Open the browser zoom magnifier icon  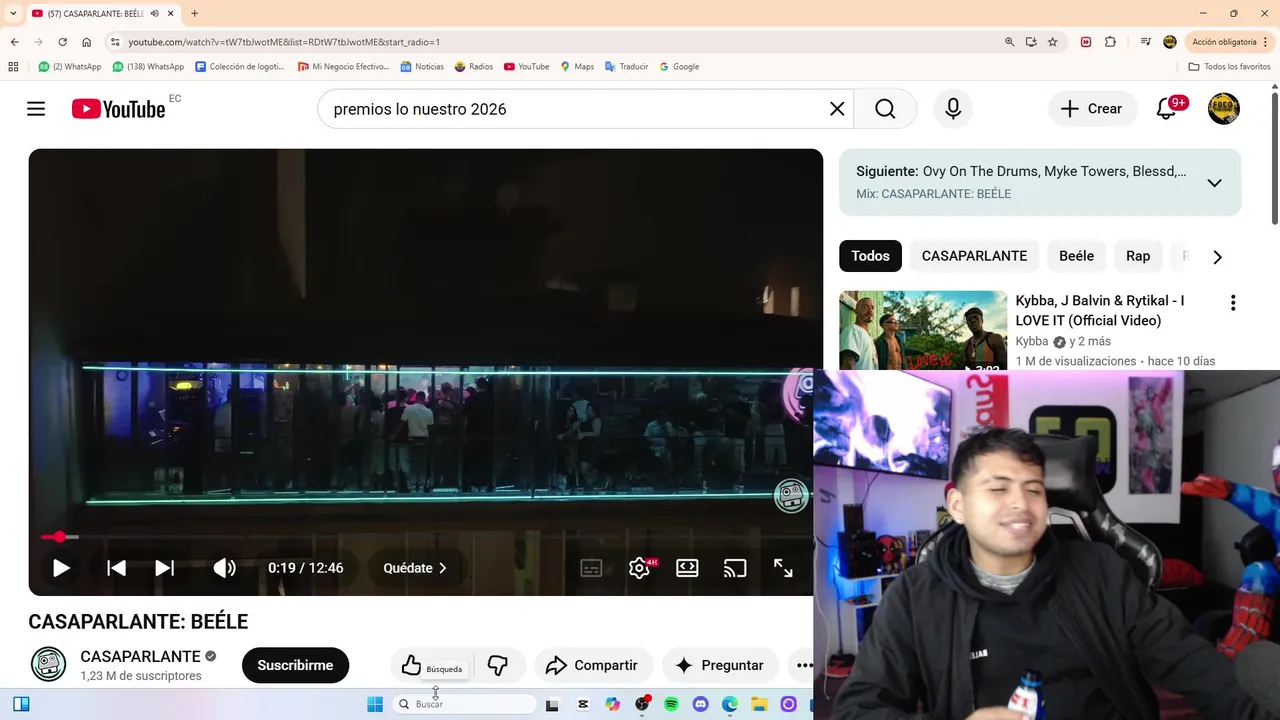tap(1010, 42)
